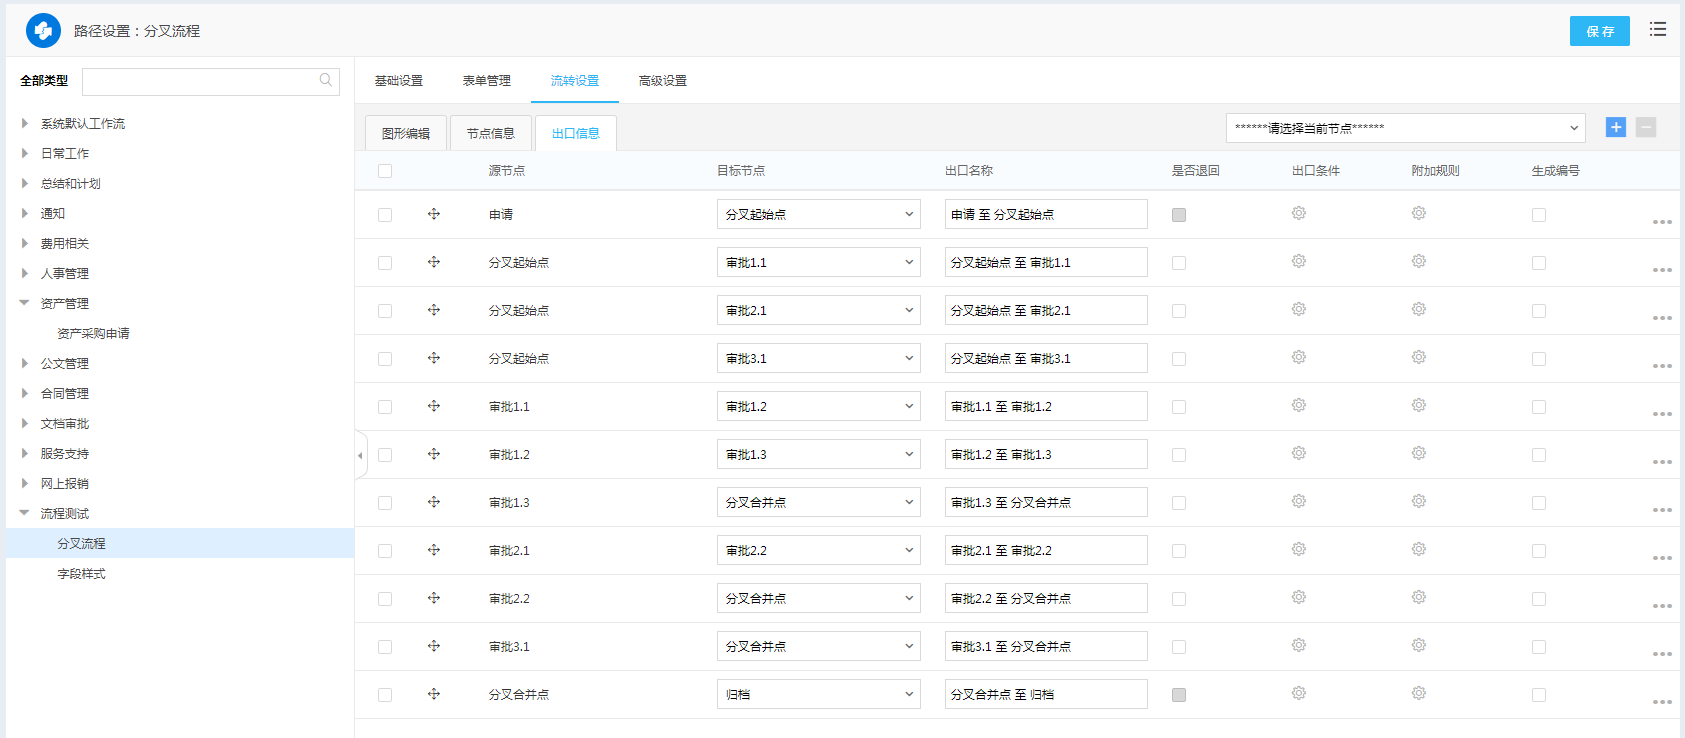Check the row checkbox for 审批1.2 source node

[385, 455]
